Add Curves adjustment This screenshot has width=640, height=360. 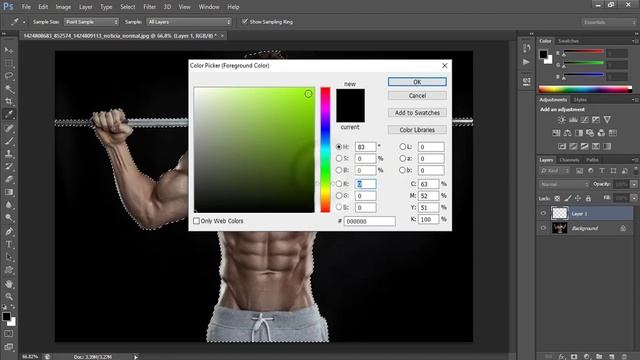(584, 120)
